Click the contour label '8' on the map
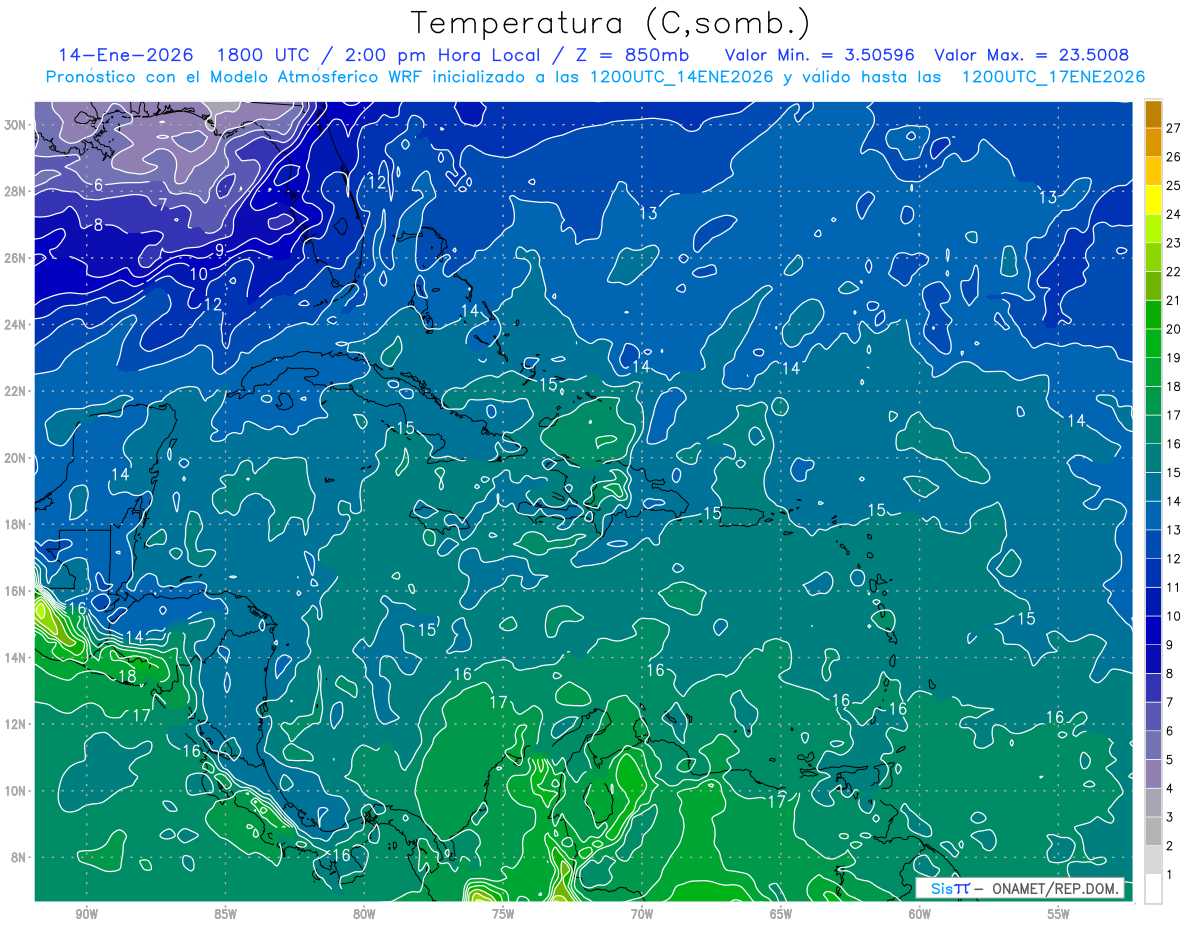The width and height of the screenshot is (1200, 927). click(x=99, y=225)
